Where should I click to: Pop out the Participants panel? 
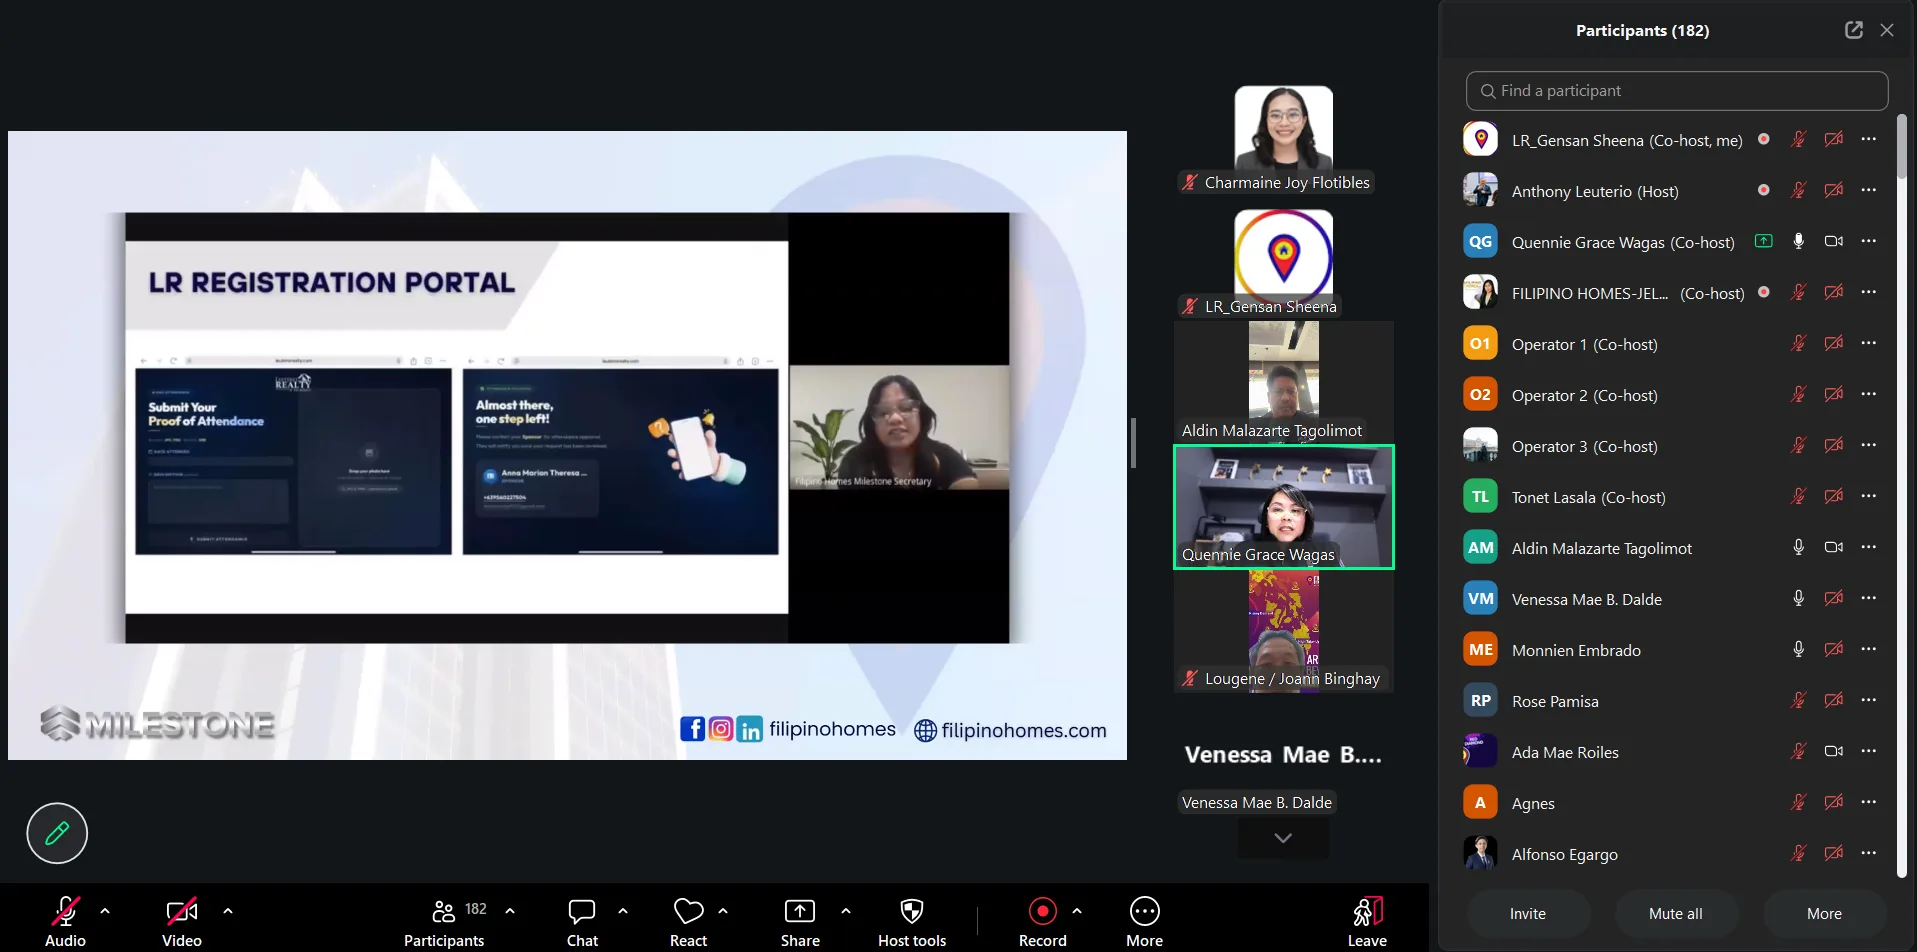(x=1854, y=30)
